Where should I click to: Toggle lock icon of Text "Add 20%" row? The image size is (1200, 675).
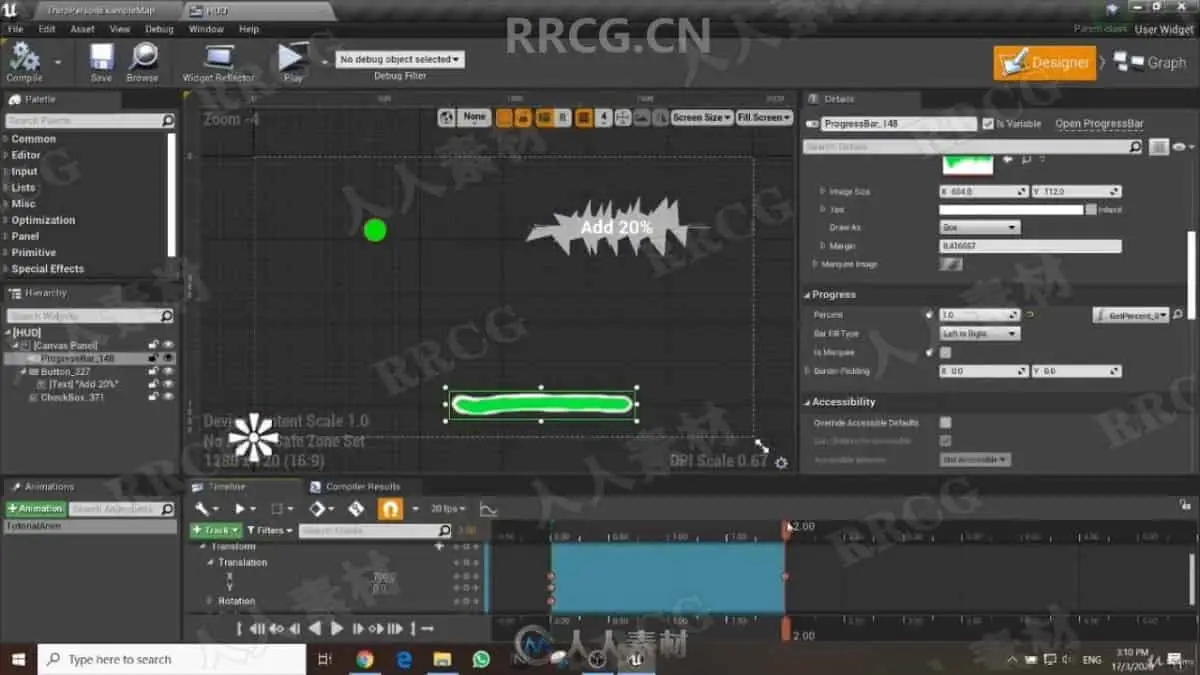pos(153,384)
